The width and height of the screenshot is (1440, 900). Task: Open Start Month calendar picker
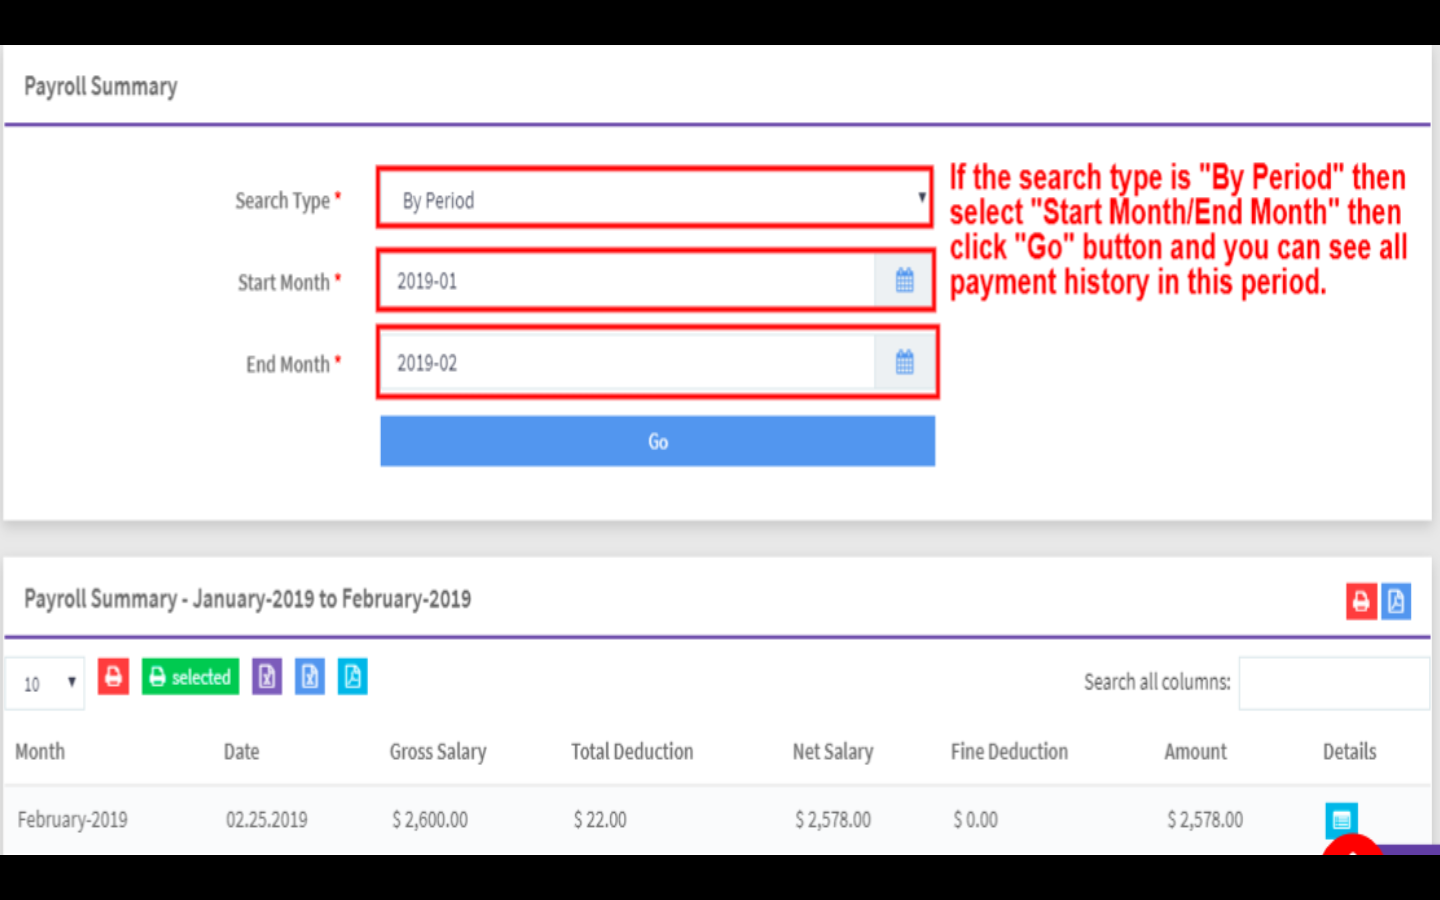[904, 281]
